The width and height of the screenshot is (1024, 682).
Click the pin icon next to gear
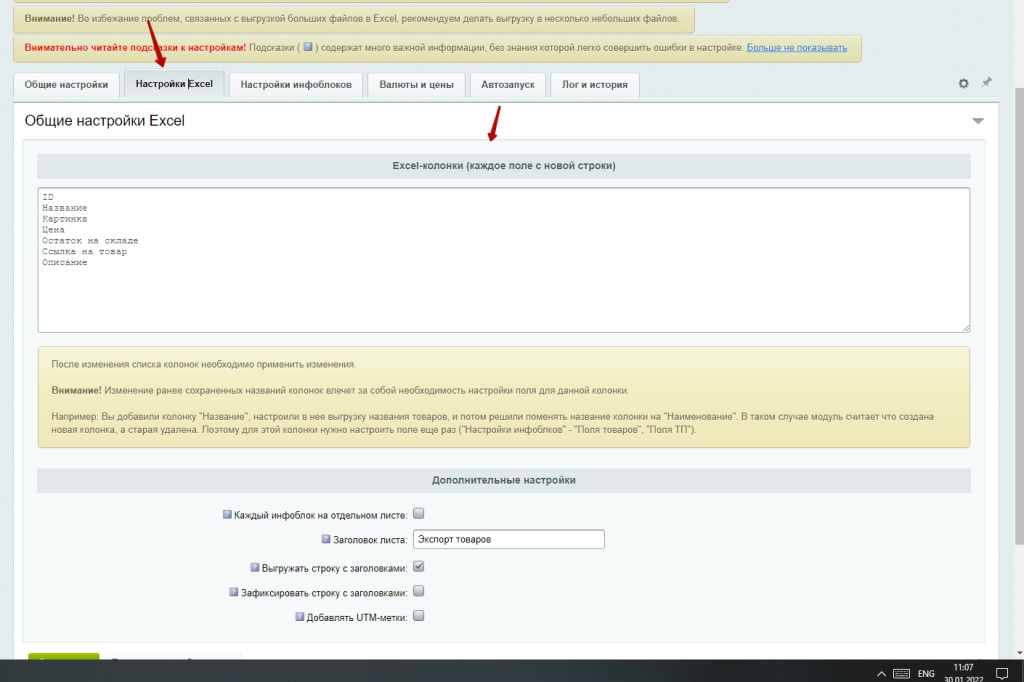click(987, 82)
